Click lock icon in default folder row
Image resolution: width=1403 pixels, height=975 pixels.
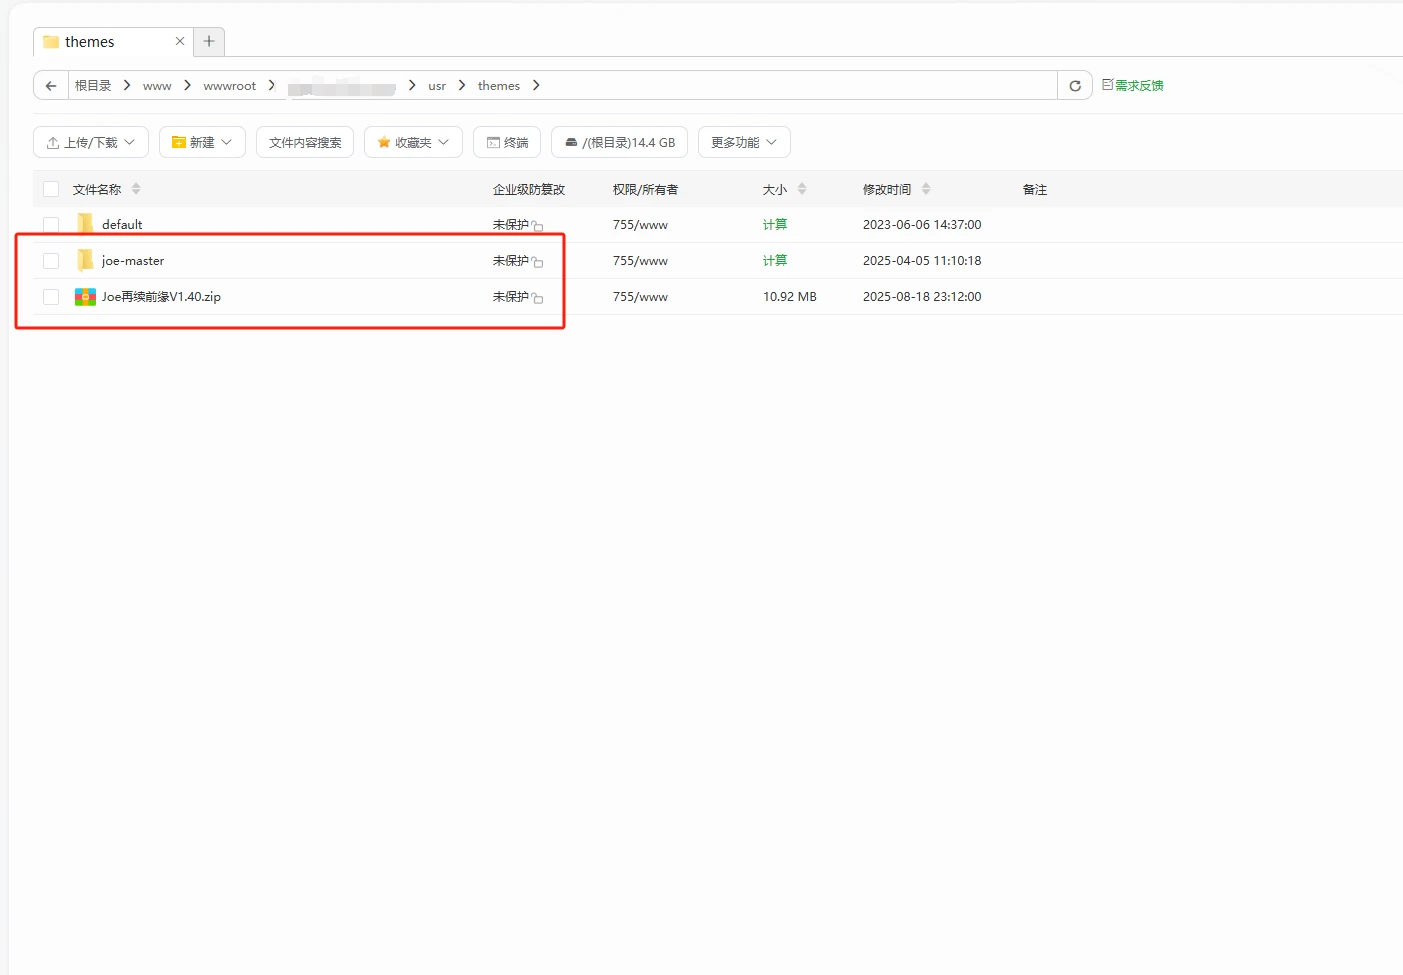point(538,226)
